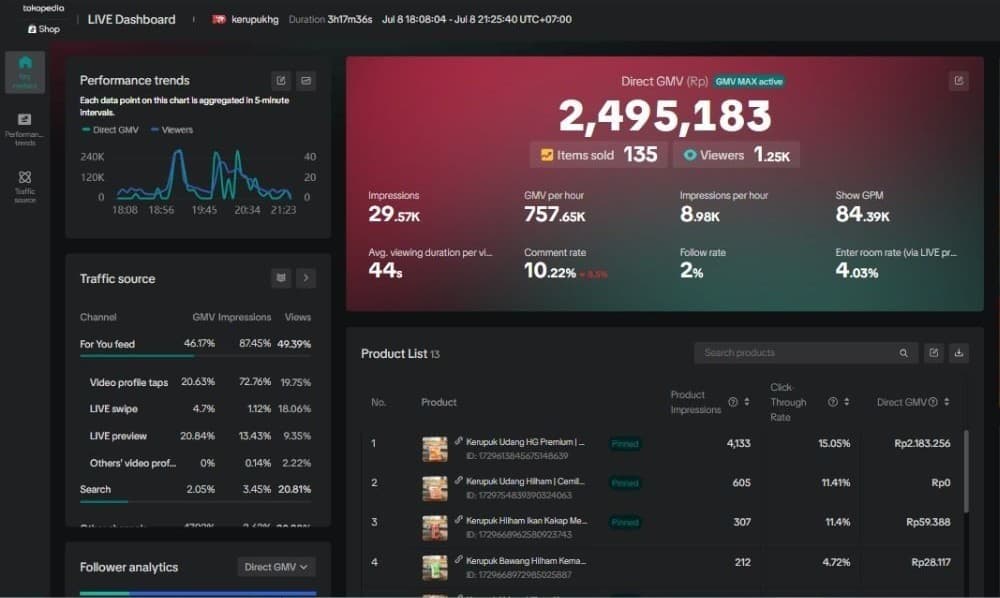Image resolution: width=1000 pixels, height=598 pixels.
Task: Show Direct GMV column info icon
Action: tap(933, 402)
